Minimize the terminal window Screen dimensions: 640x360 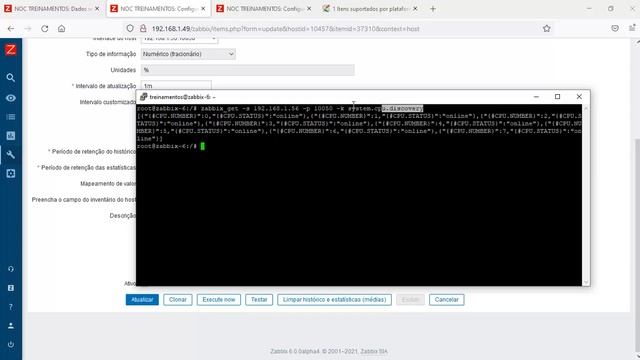tap(536, 97)
